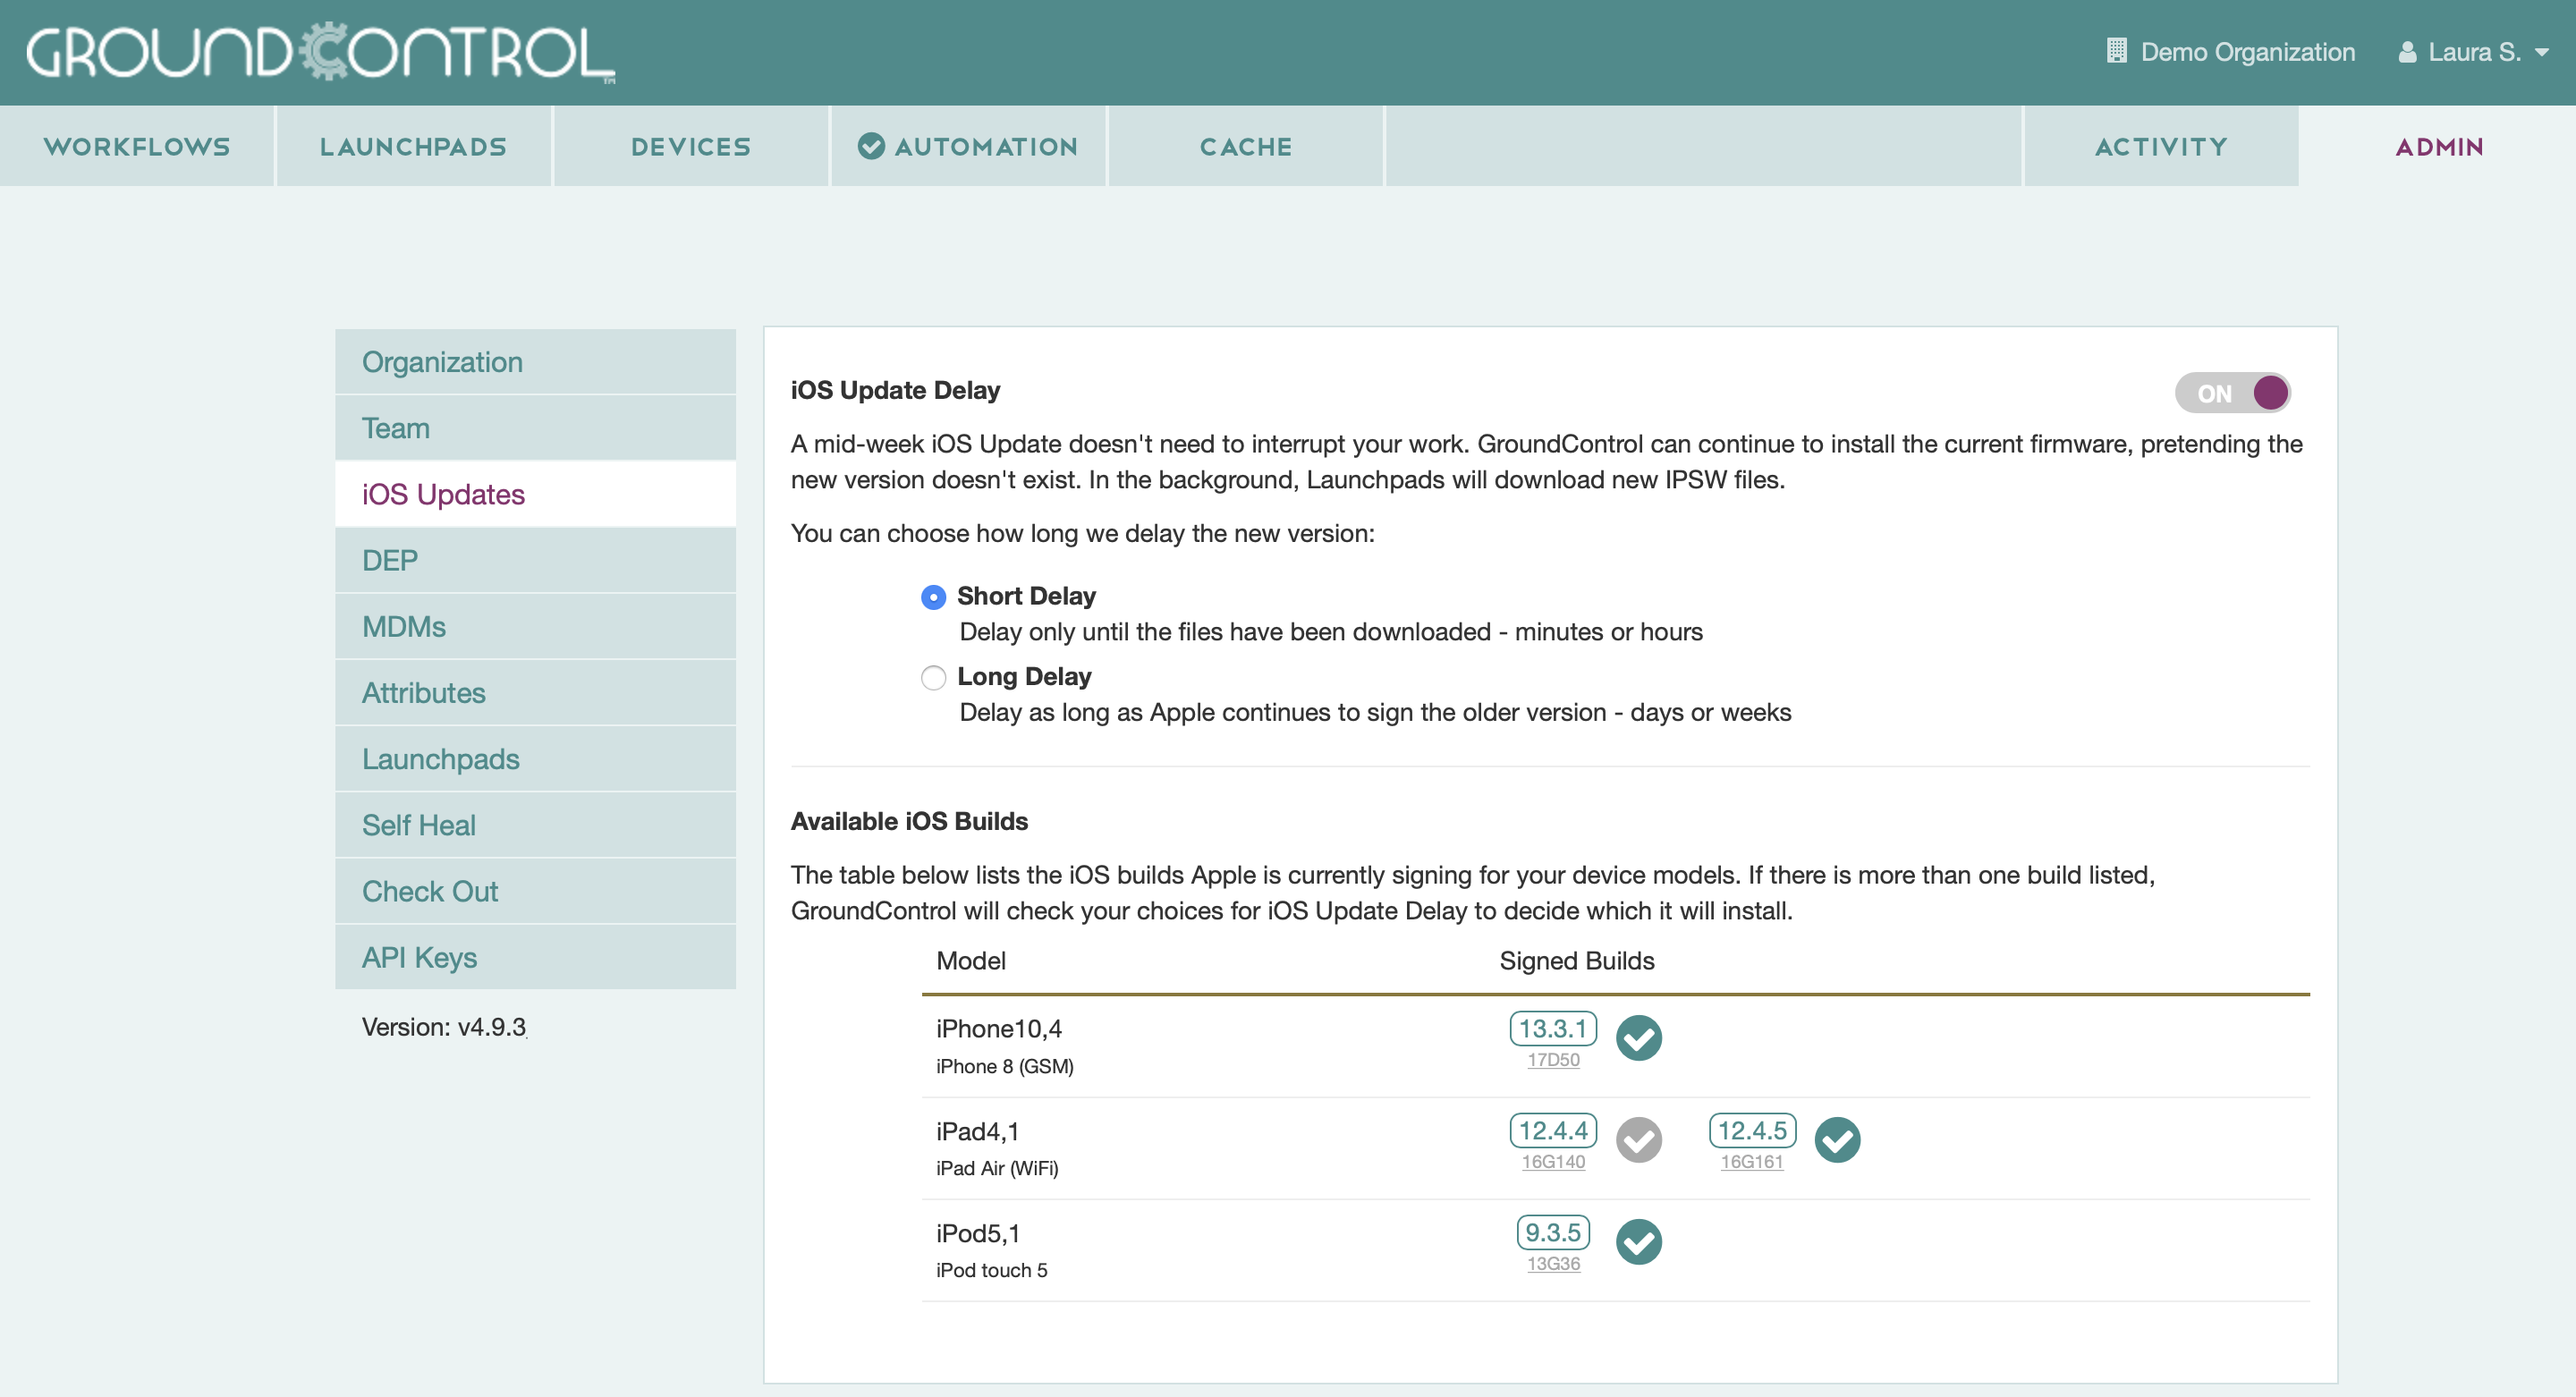Go to the Self Heal section

535,824
